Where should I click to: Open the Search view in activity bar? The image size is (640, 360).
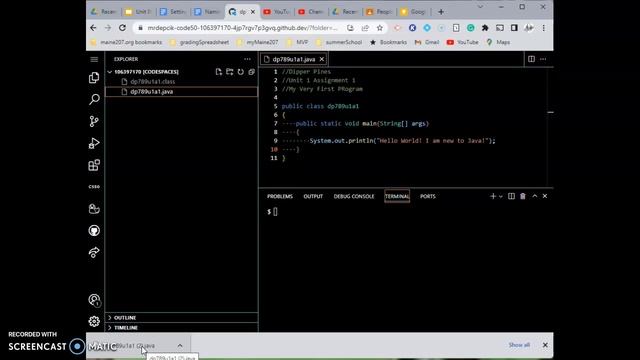pos(94,99)
